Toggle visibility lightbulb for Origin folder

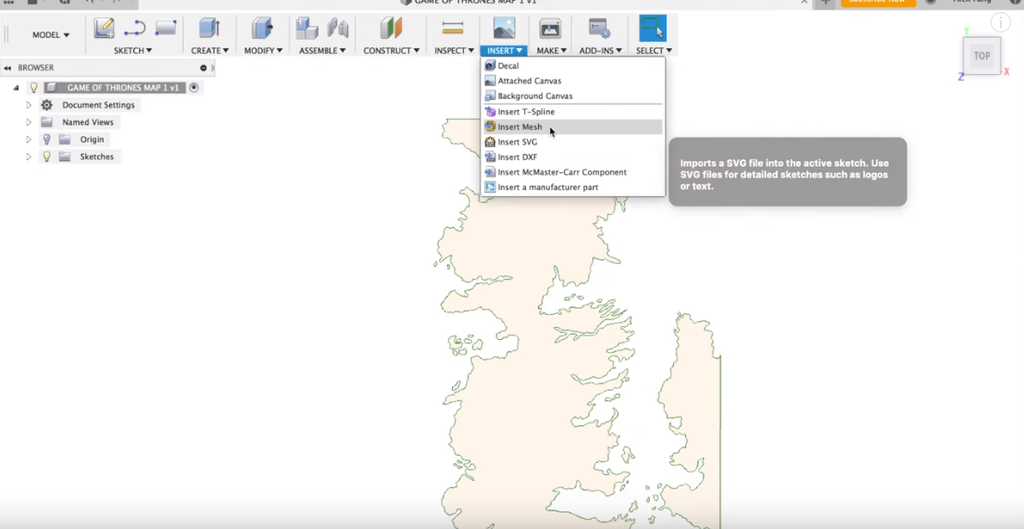46,140
